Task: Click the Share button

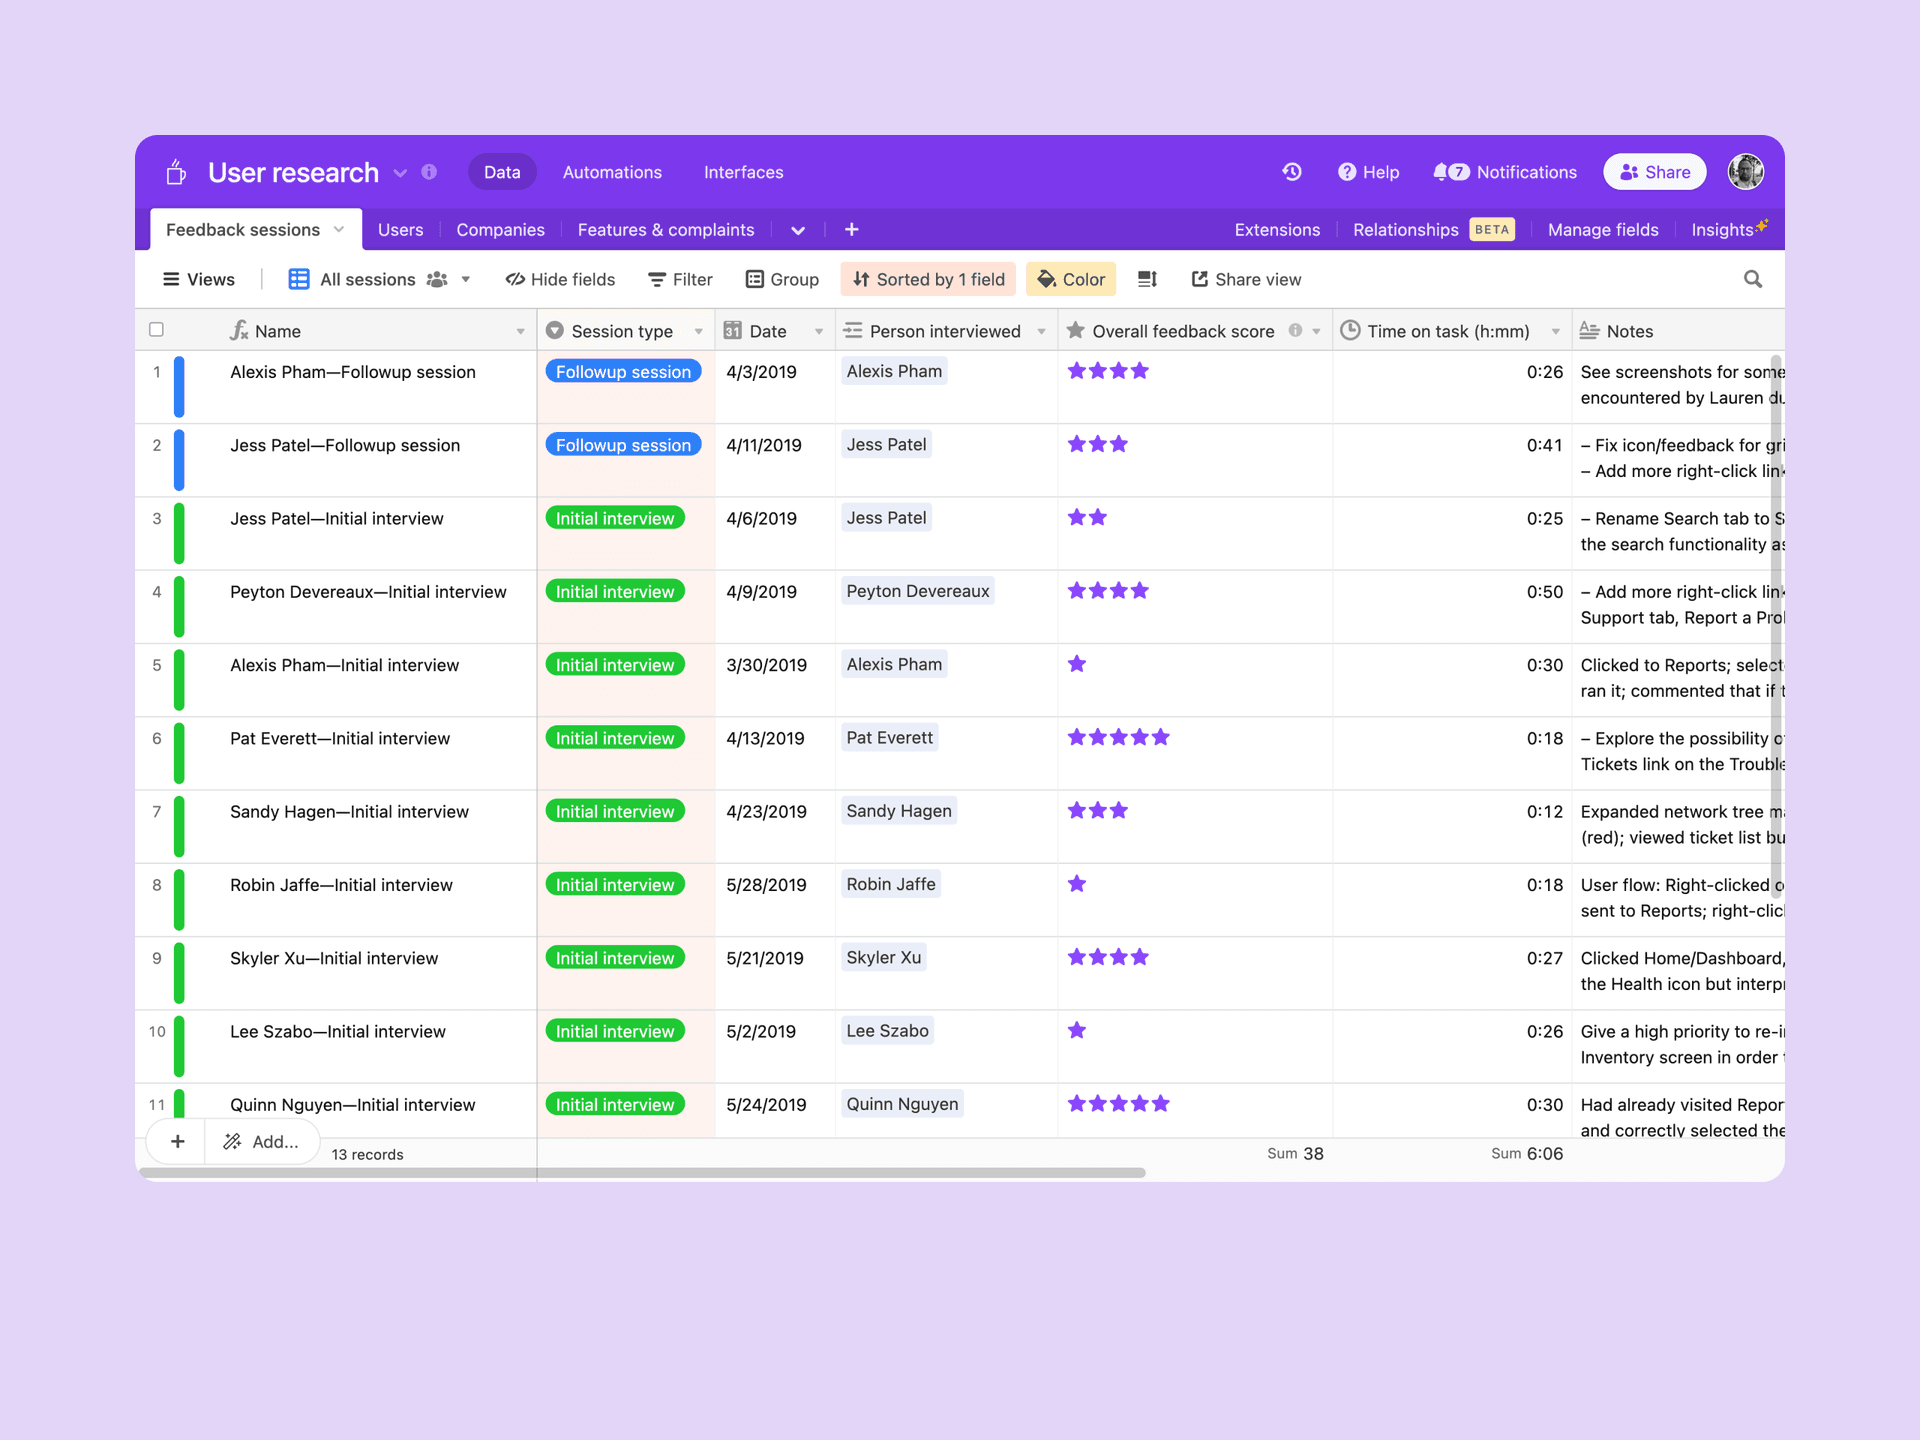Action: pyautogui.click(x=1655, y=172)
